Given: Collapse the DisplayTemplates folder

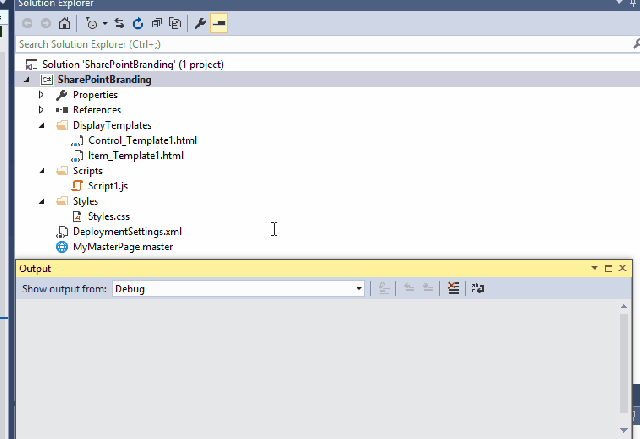Looking at the screenshot, I should tap(41, 125).
